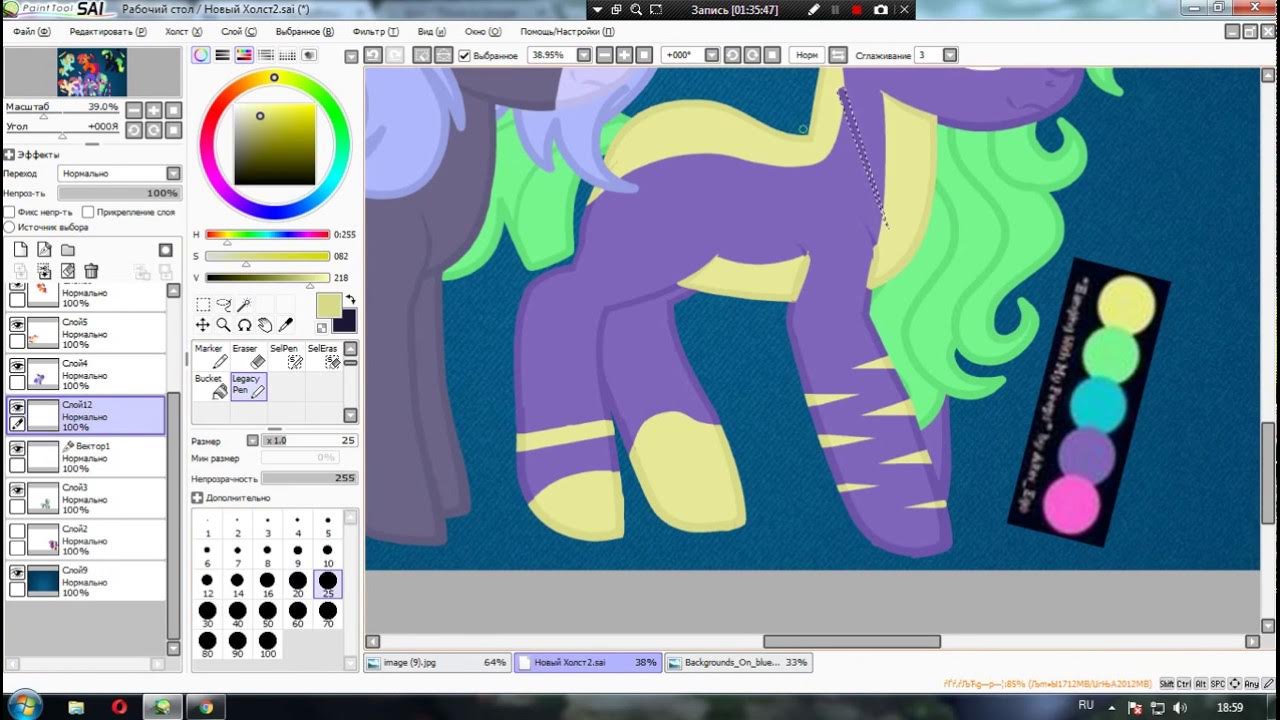Switch to the Backgrounds_On_blue document tab

point(737,662)
